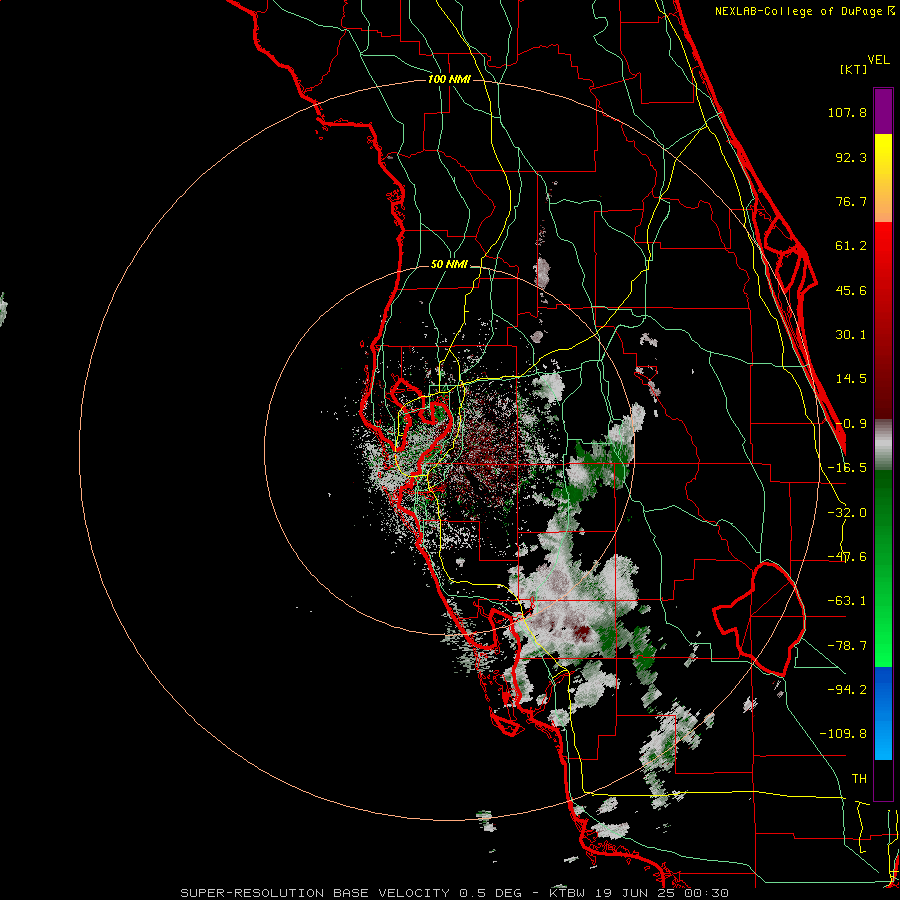Select the -63.1 legend value
The height and width of the screenshot is (900, 900).
(847, 601)
